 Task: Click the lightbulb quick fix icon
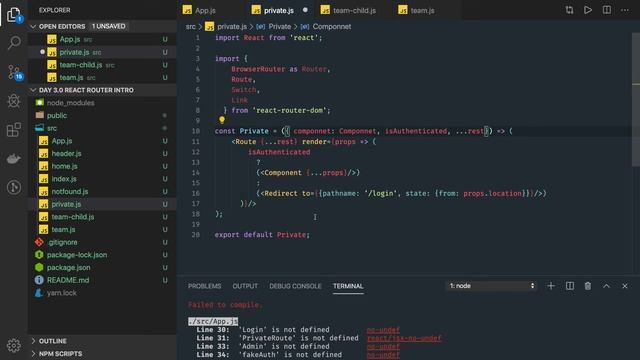222,120
